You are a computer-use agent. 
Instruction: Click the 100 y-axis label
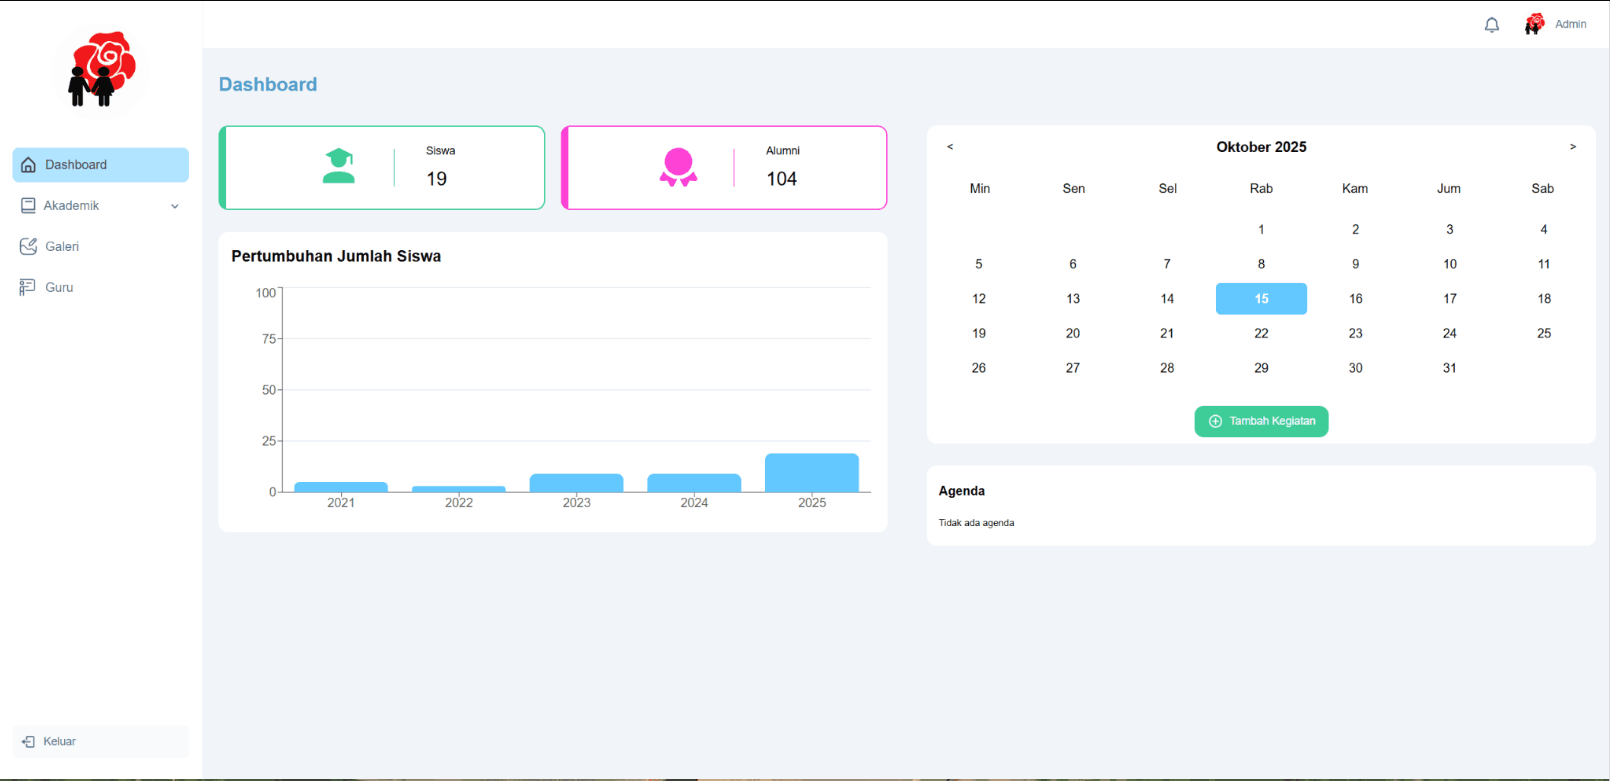pos(265,293)
